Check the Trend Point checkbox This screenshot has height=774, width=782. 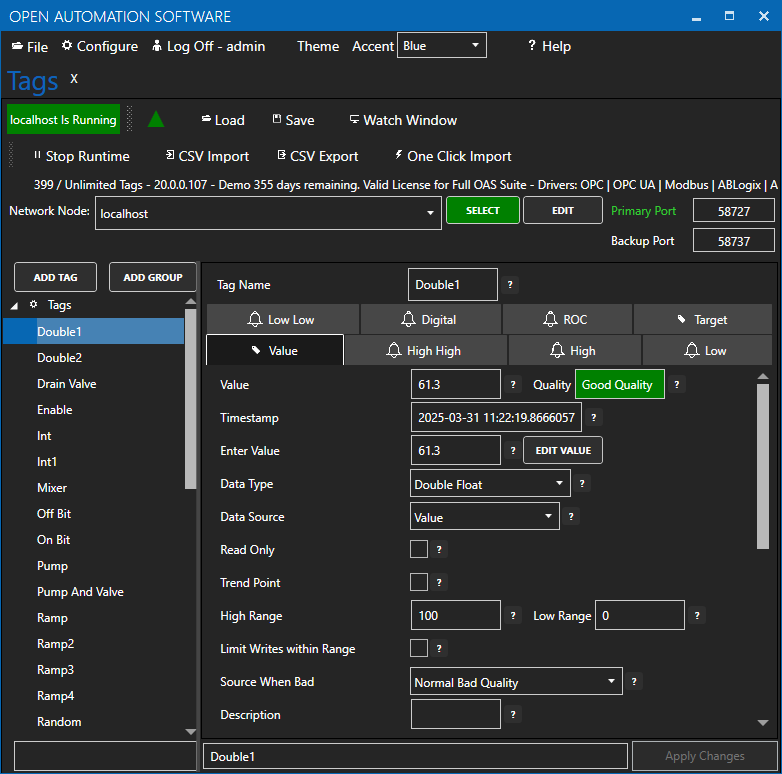click(419, 582)
